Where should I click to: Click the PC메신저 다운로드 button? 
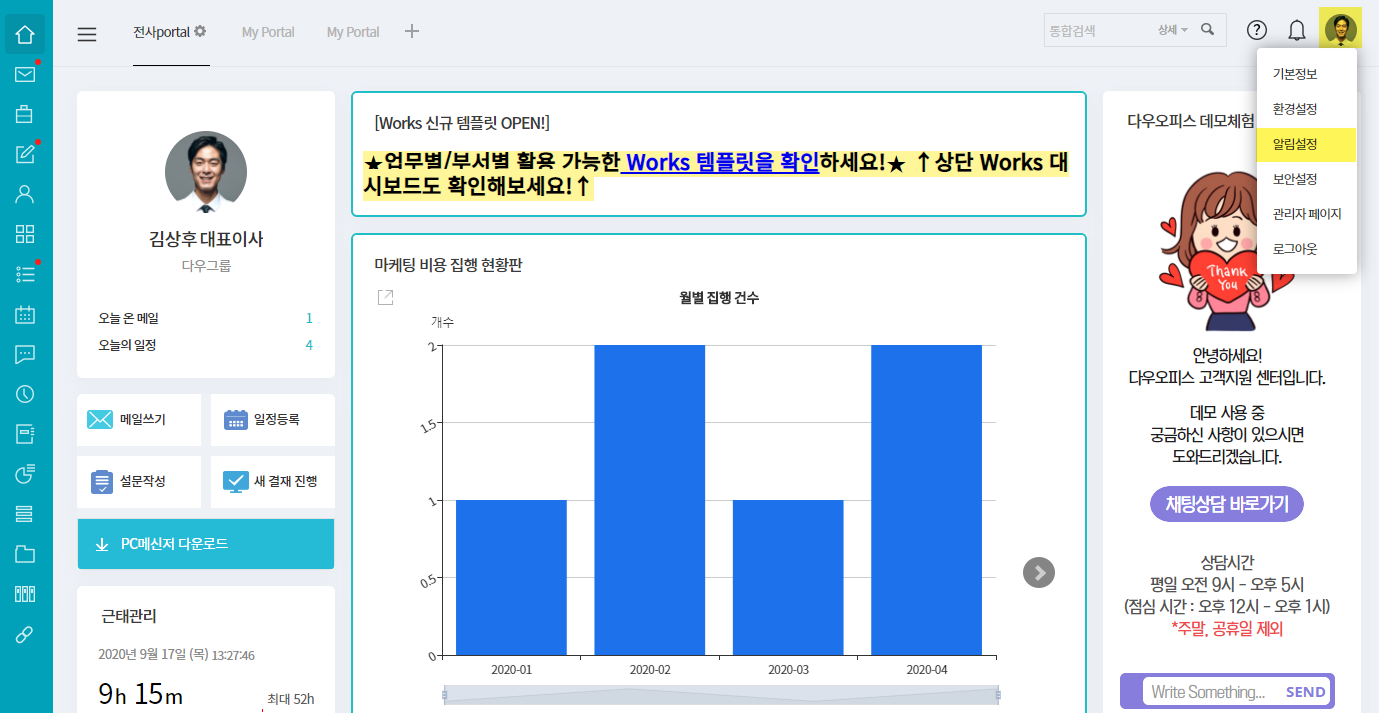coord(206,544)
